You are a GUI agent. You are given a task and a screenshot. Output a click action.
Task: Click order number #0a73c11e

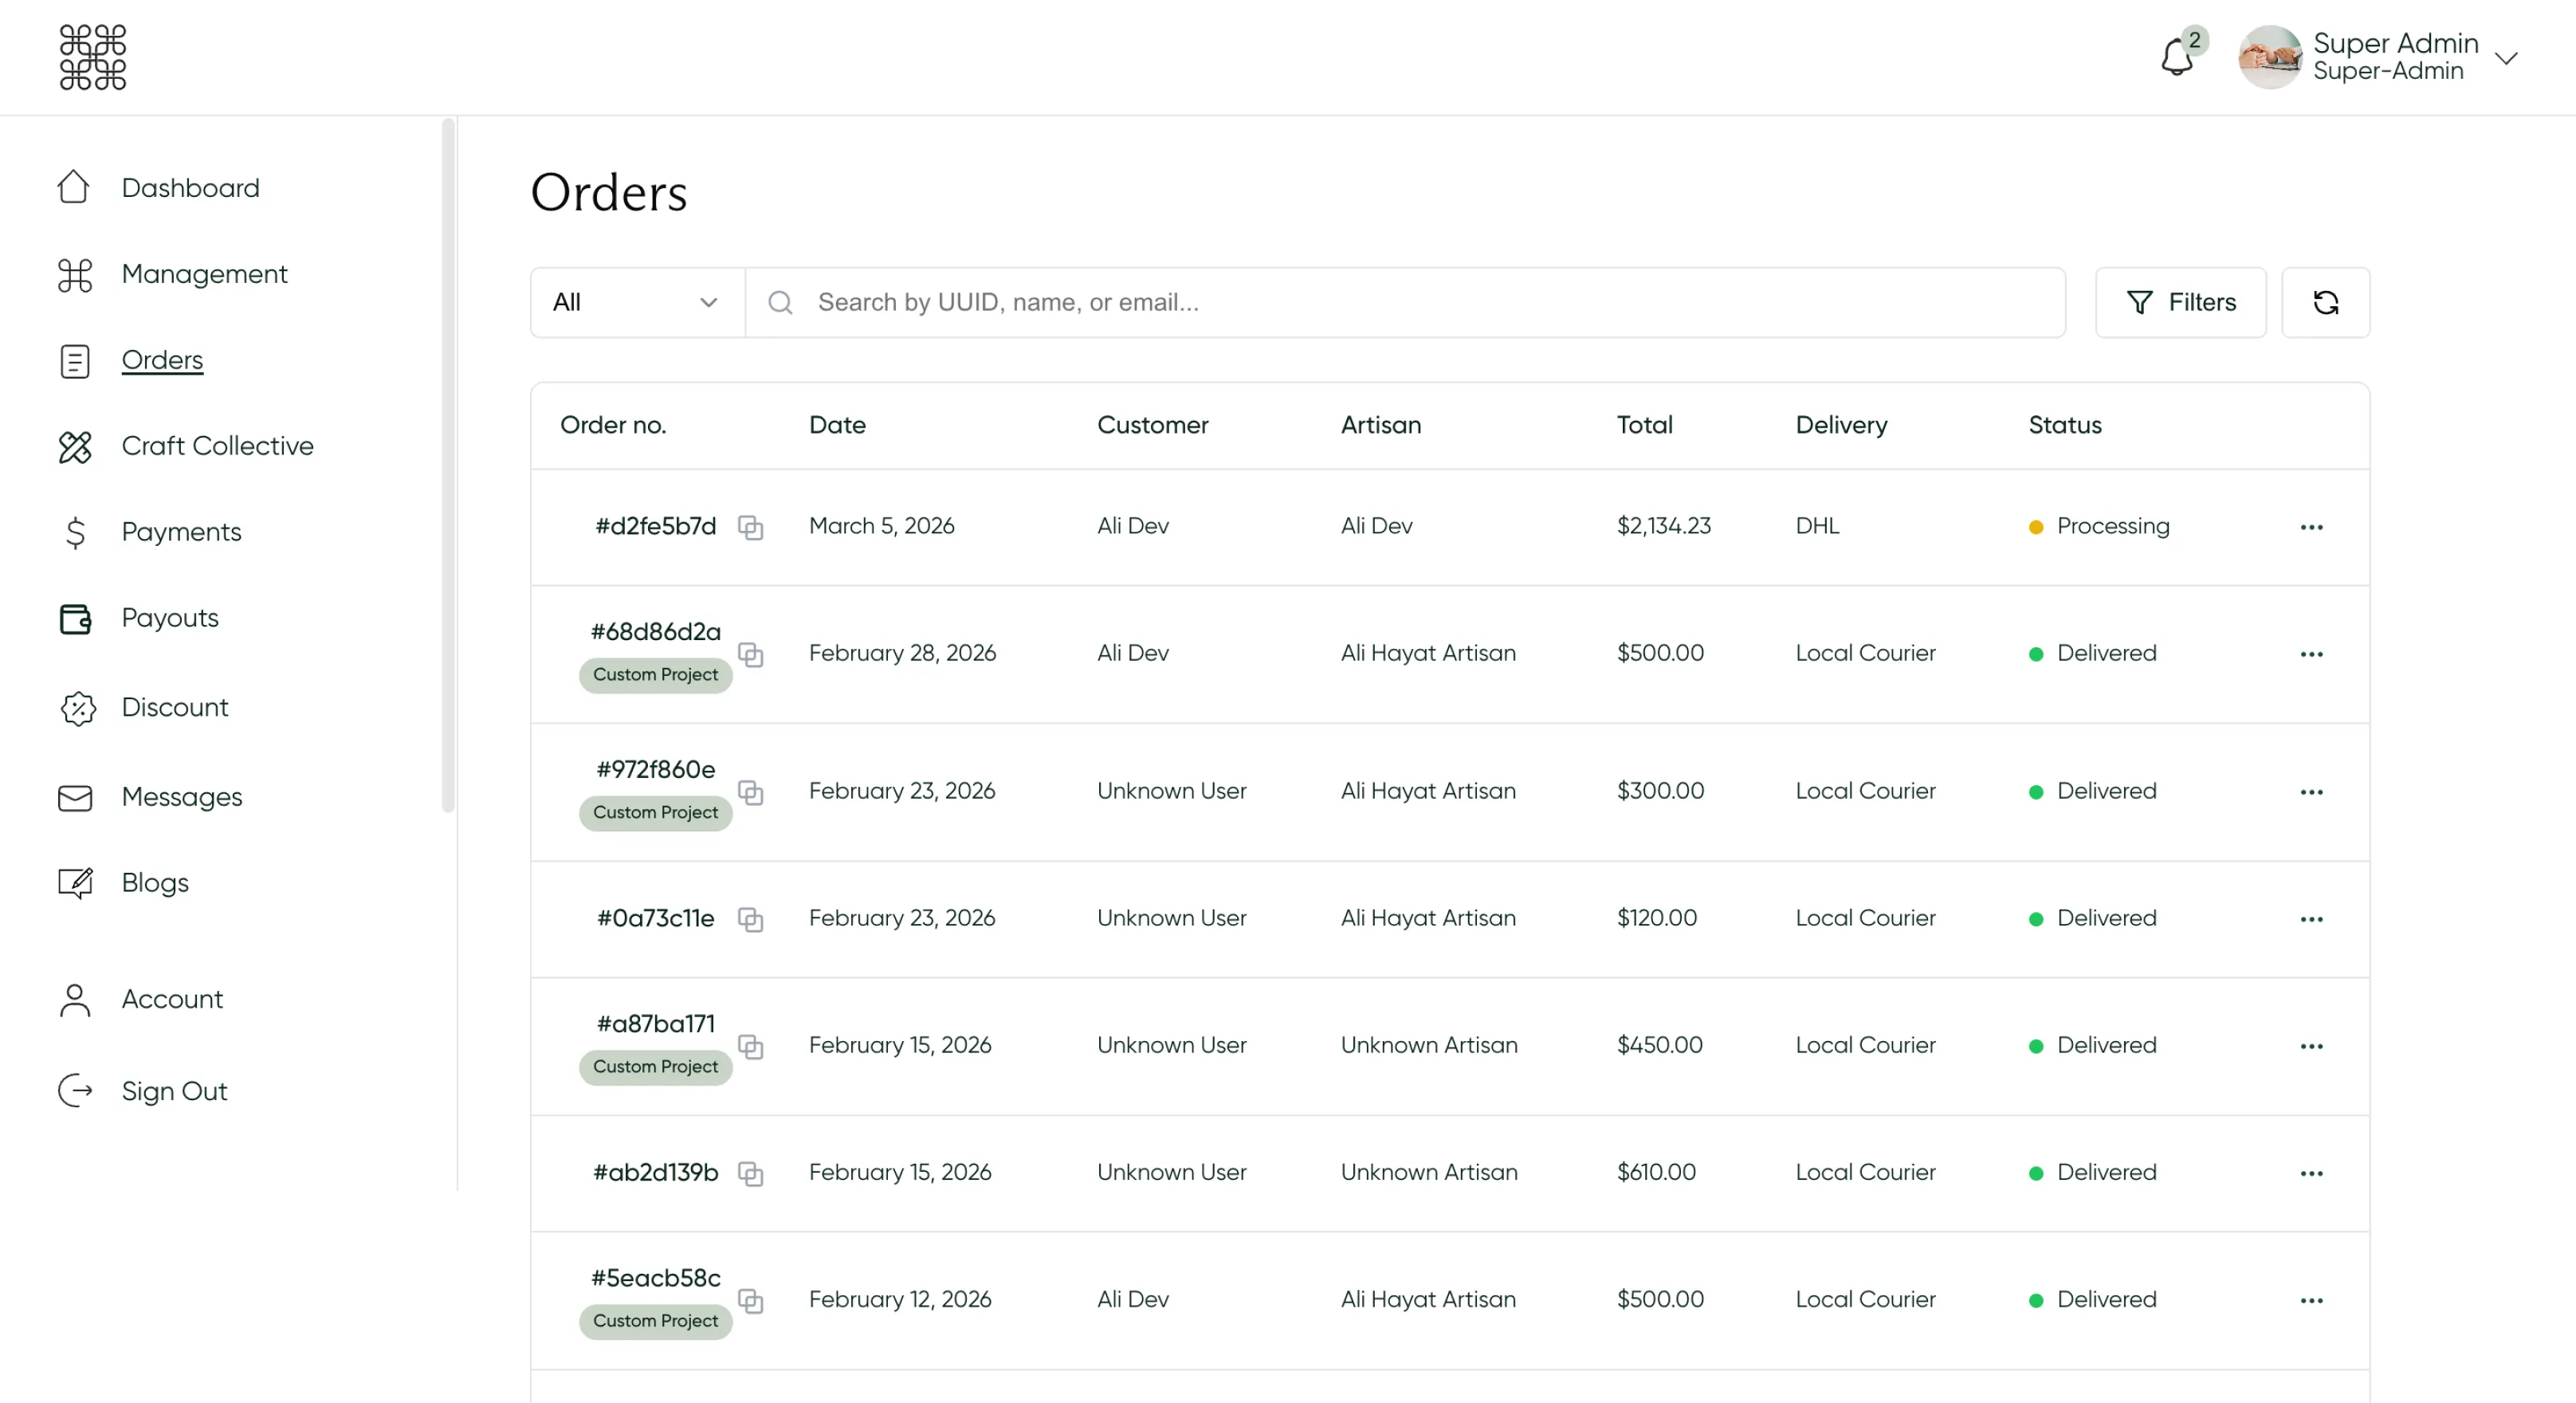coord(656,918)
